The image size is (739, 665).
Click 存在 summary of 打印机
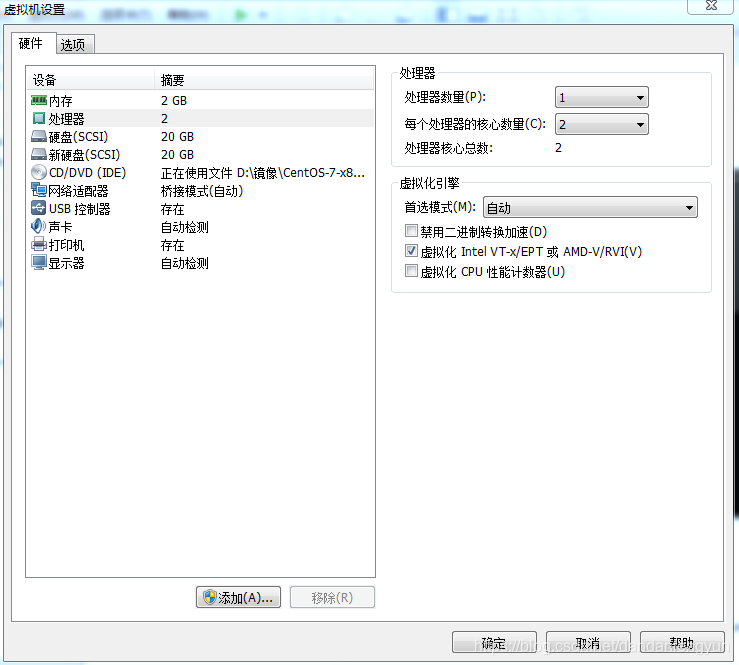172,245
